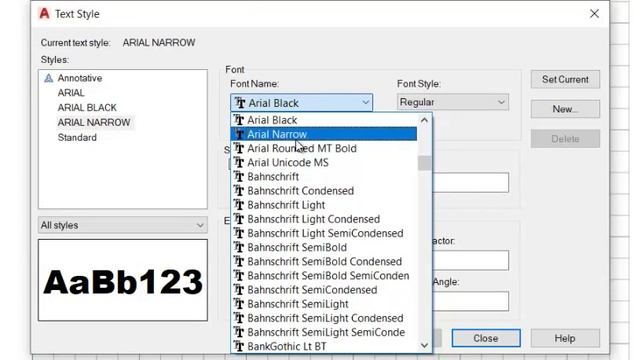Image resolution: width=640 pixels, height=360 pixels.
Task: Click the New... button
Action: (x=565, y=109)
